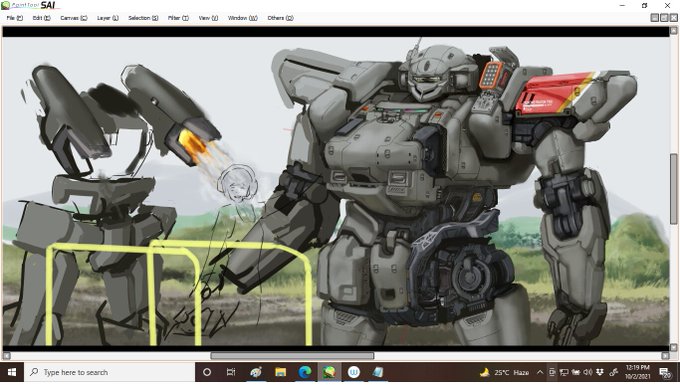Screen dimensions: 680x386
Task: Click the PaintTool SAI taskbar icon
Action: [329, 372]
